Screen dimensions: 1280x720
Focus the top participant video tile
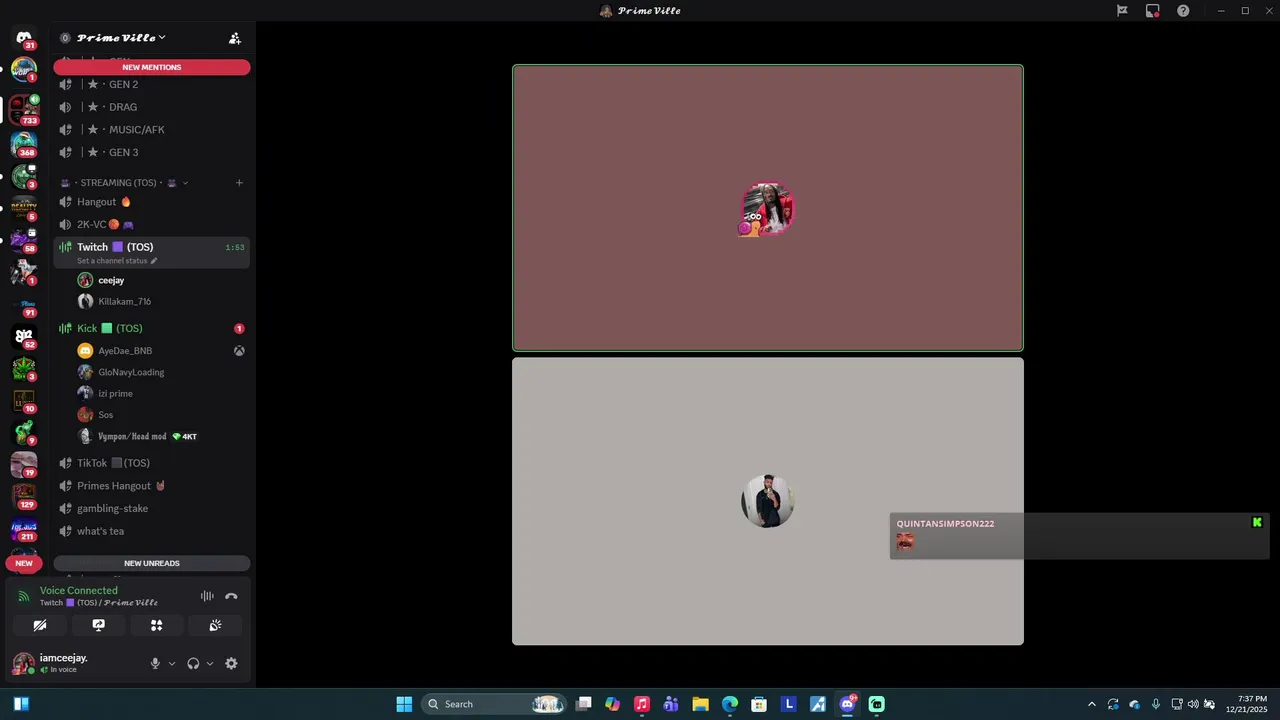tap(768, 208)
